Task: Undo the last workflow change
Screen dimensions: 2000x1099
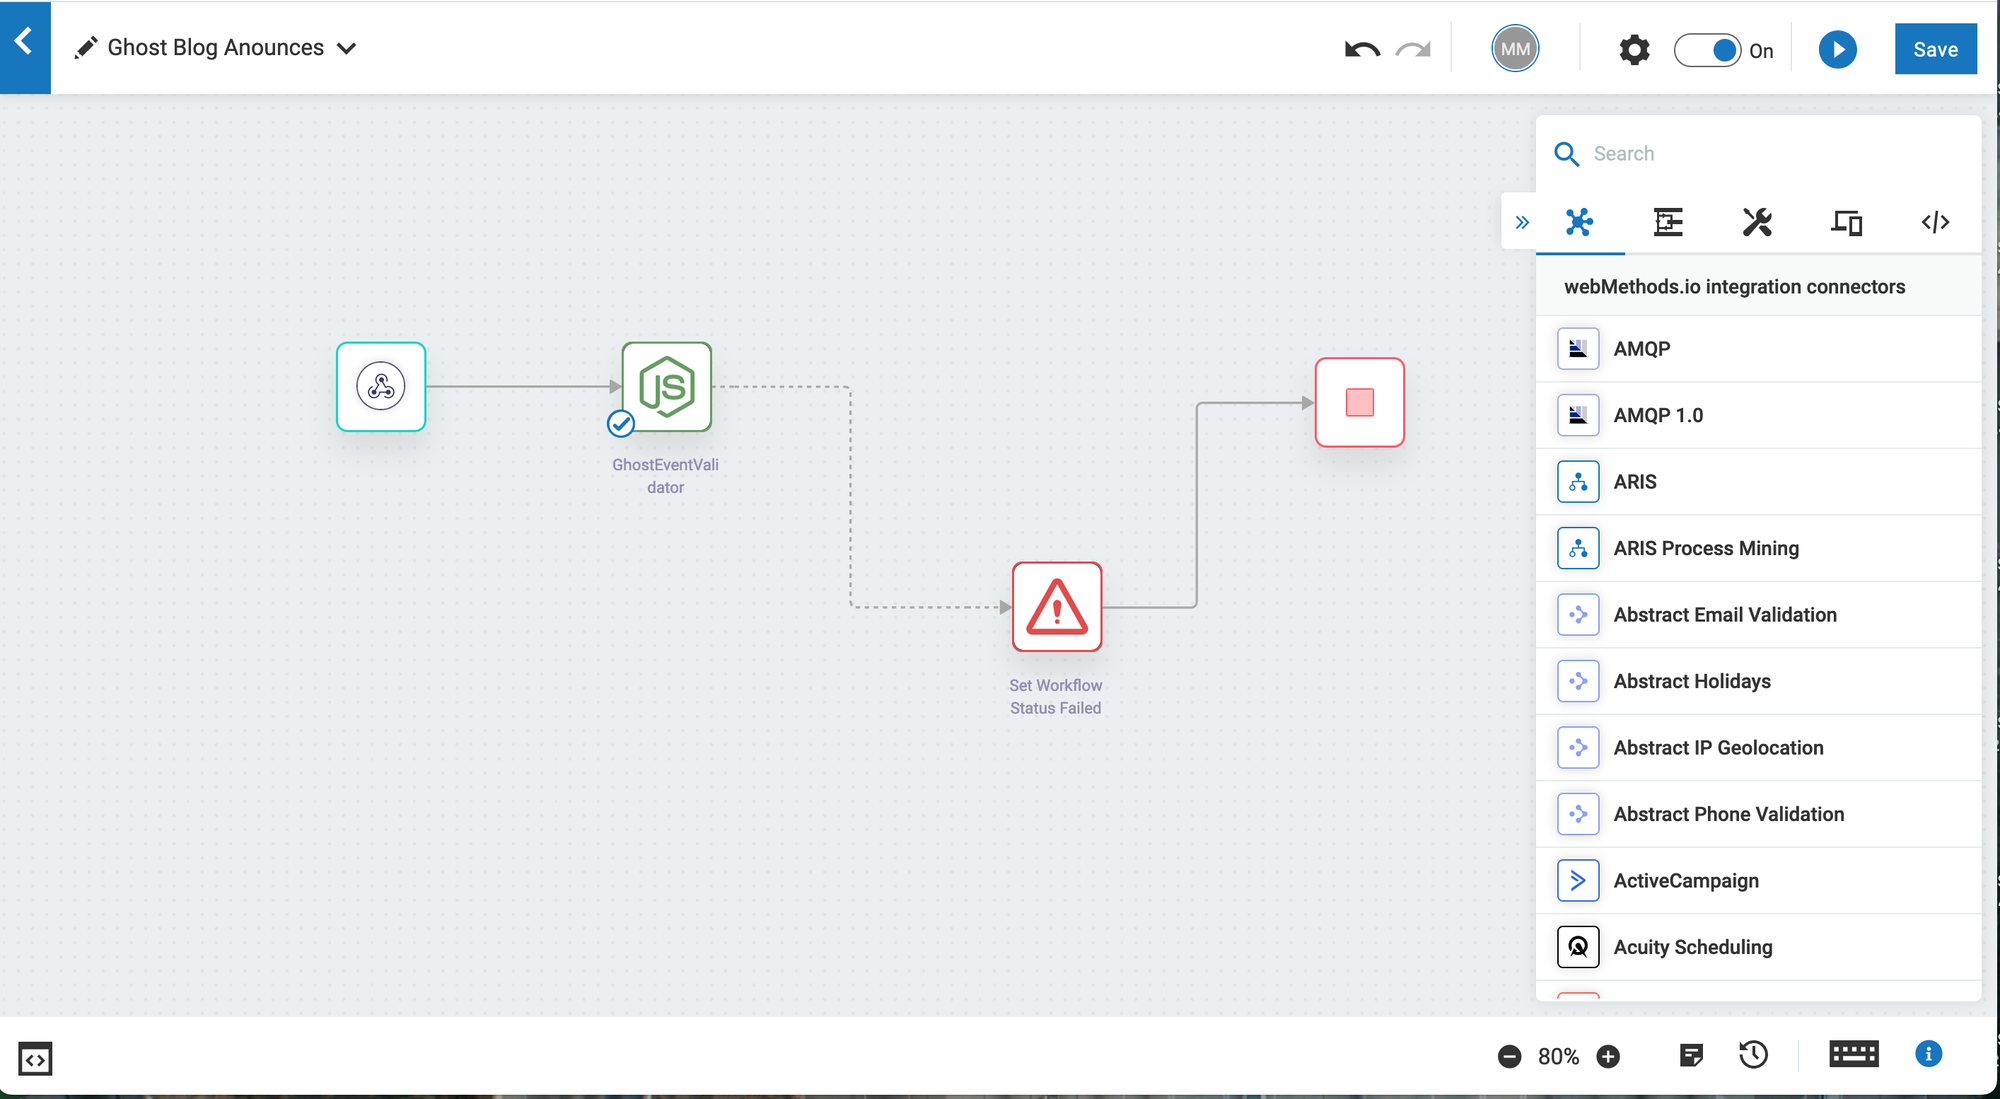Action: 1360,48
